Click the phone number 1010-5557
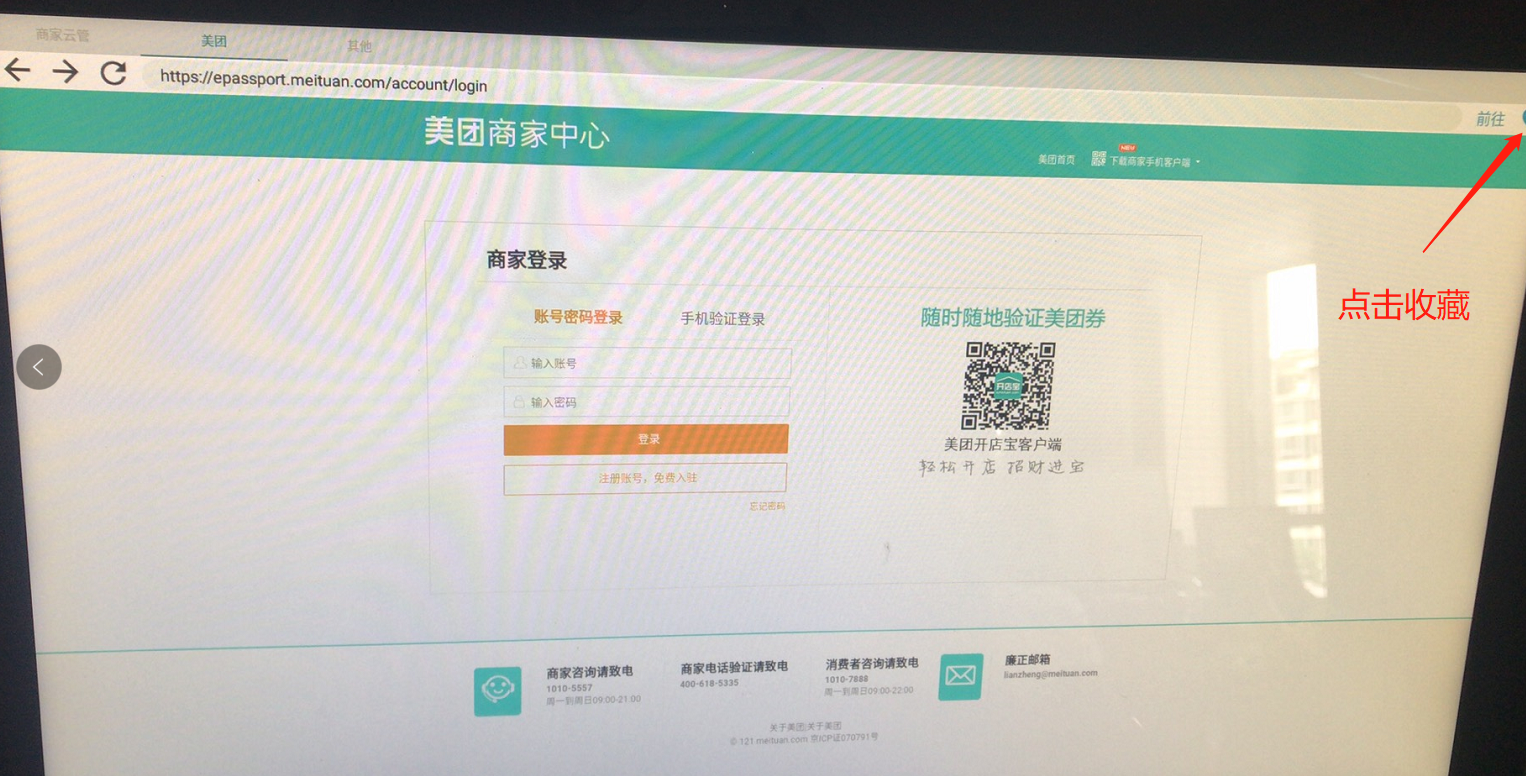 pos(569,688)
